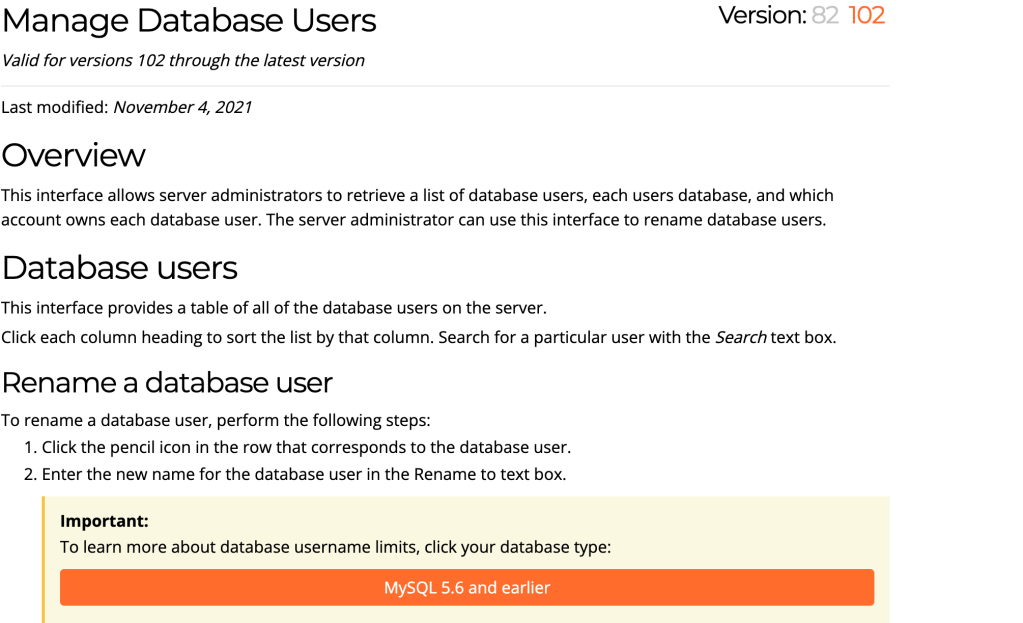
Task: Click the November 4, 2021 modified date
Action: tap(182, 107)
